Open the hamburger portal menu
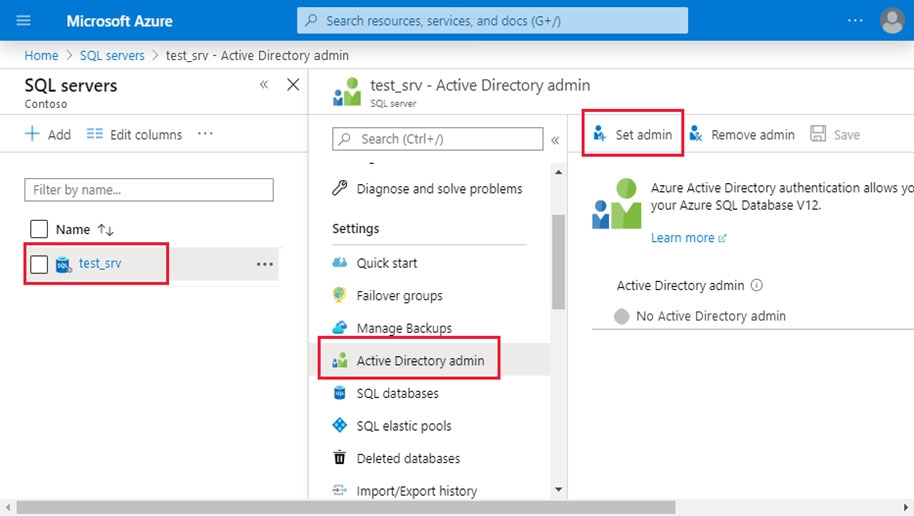This screenshot has height=516, width=914. [x=23, y=21]
